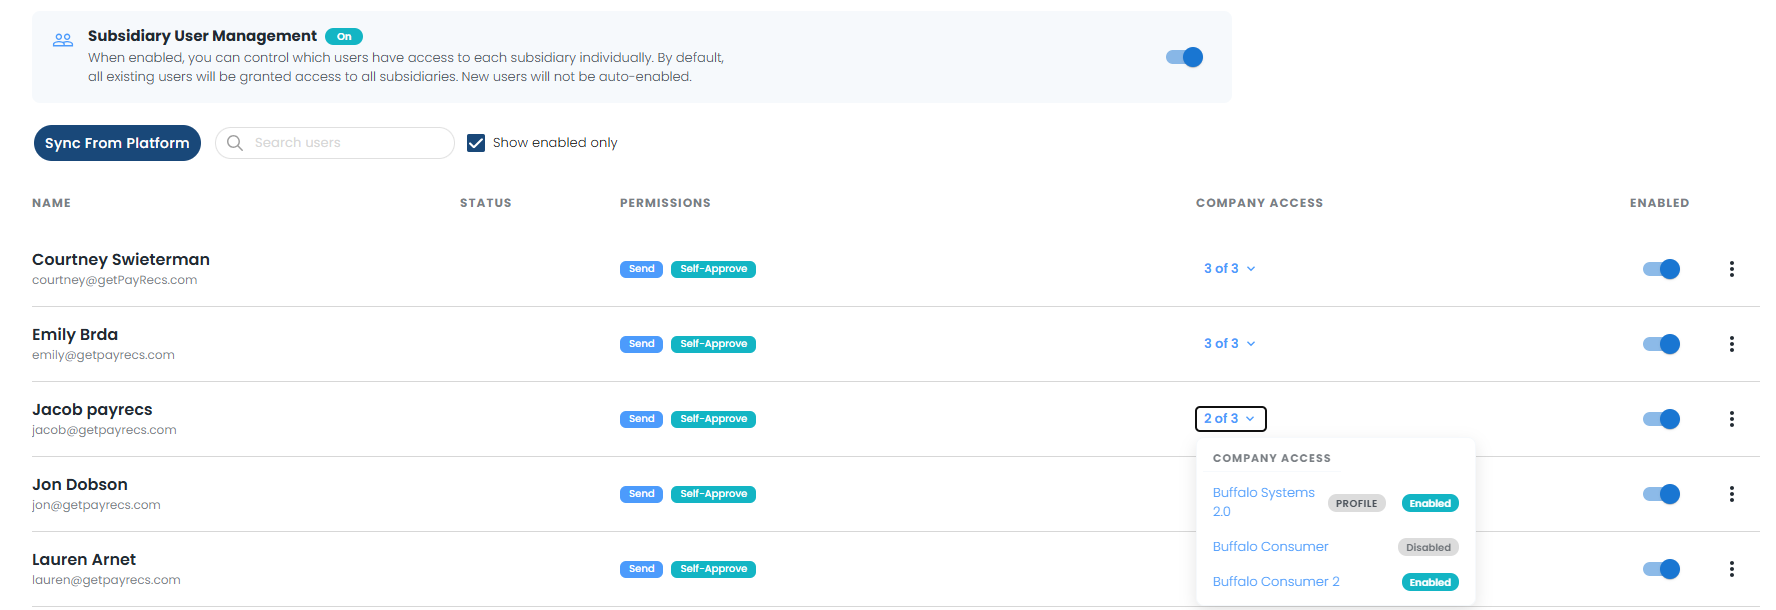Image resolution: width=1776 pixels, height=610 pixels.
Task: Disable Courtney Swieterman's enabled toggle
Action: coord(1661,269)
